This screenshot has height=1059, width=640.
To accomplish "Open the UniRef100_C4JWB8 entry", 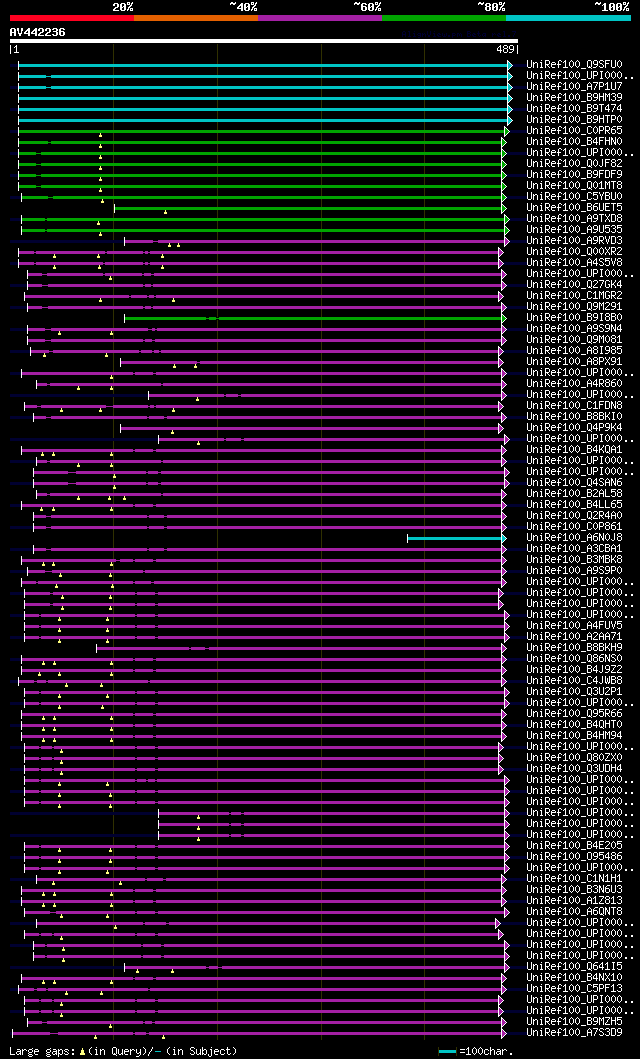I will pos(575,680).
